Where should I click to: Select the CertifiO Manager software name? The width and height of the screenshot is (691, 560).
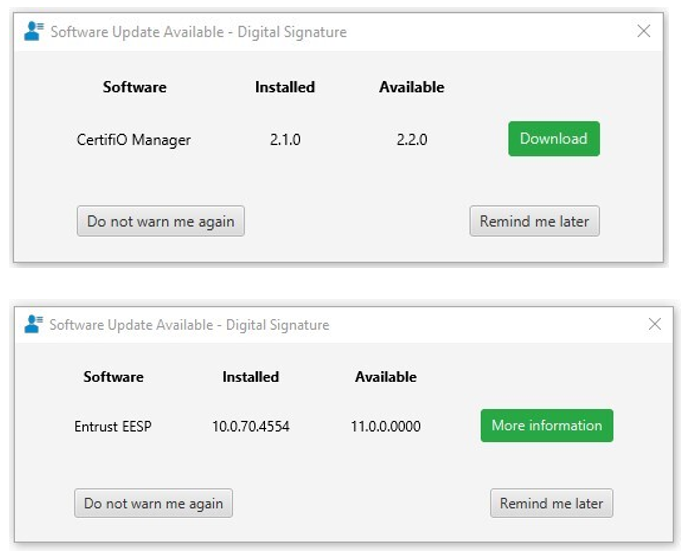[134, 140]
